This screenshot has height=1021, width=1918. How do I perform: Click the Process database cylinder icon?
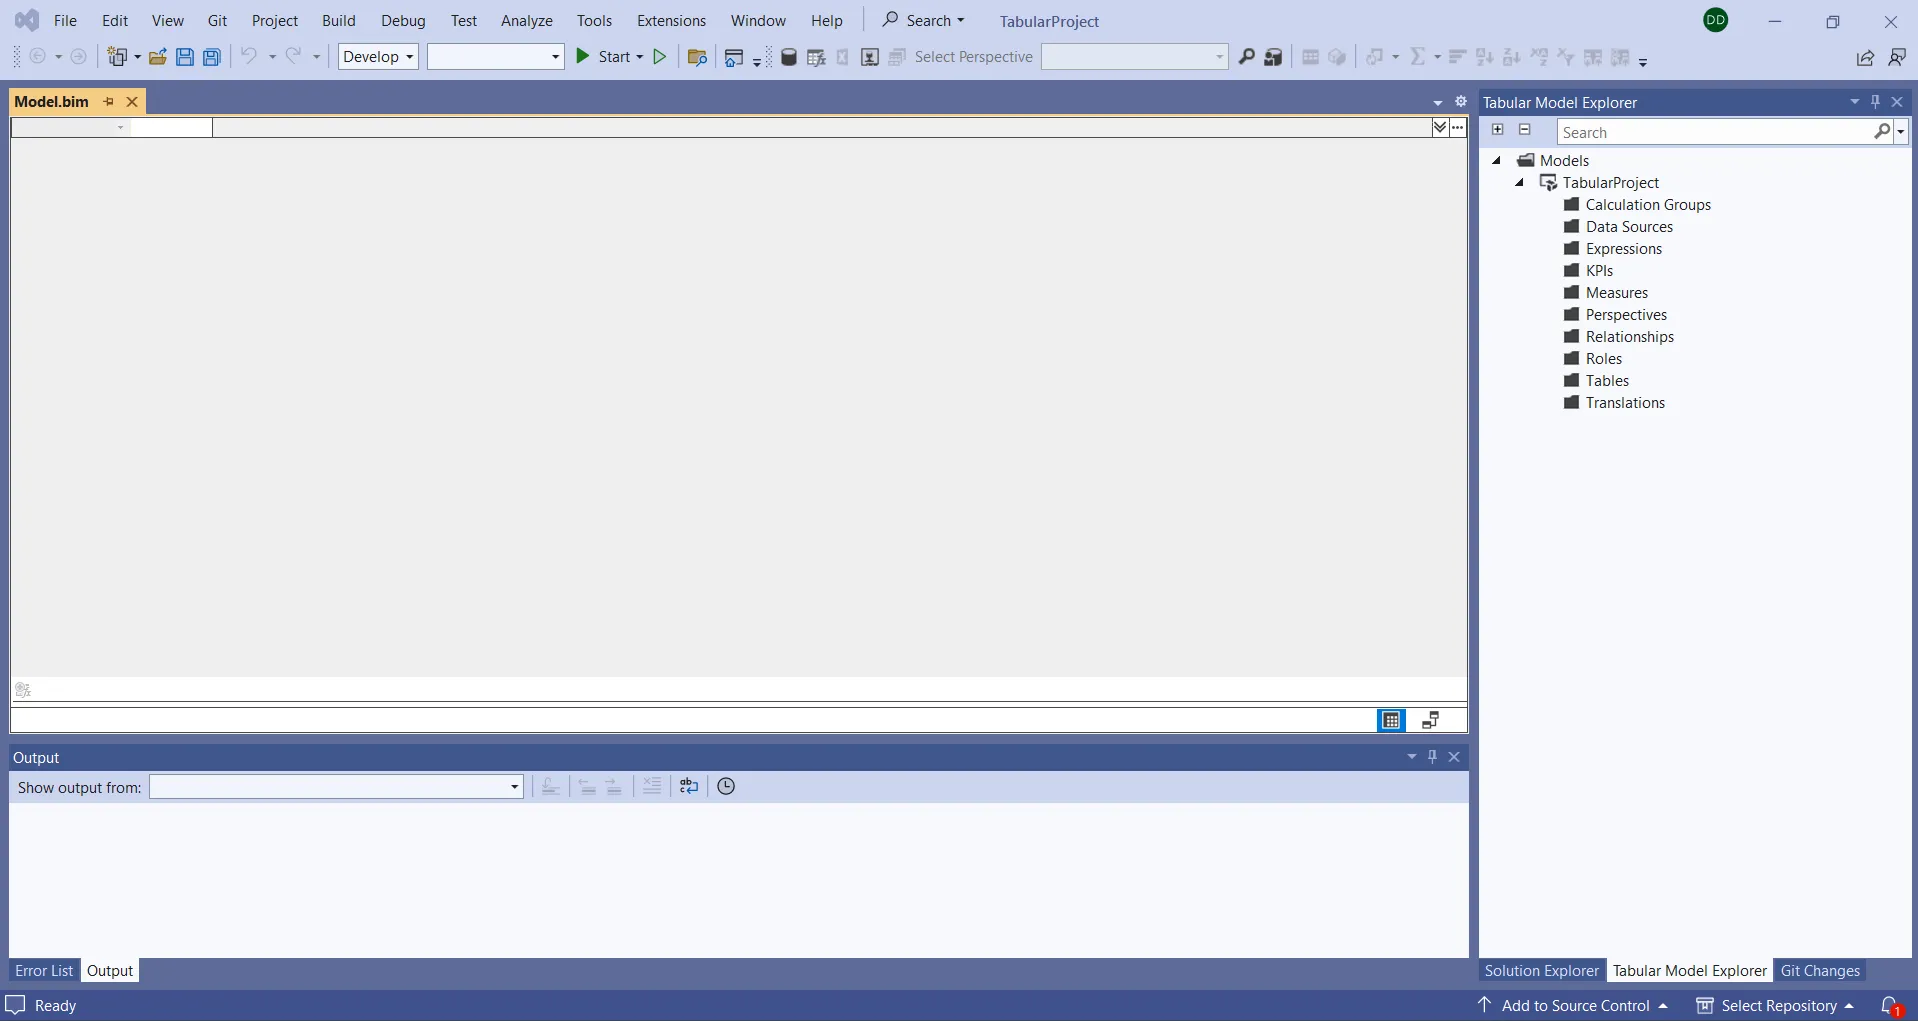pyautogui.click(x=789, y=57)
